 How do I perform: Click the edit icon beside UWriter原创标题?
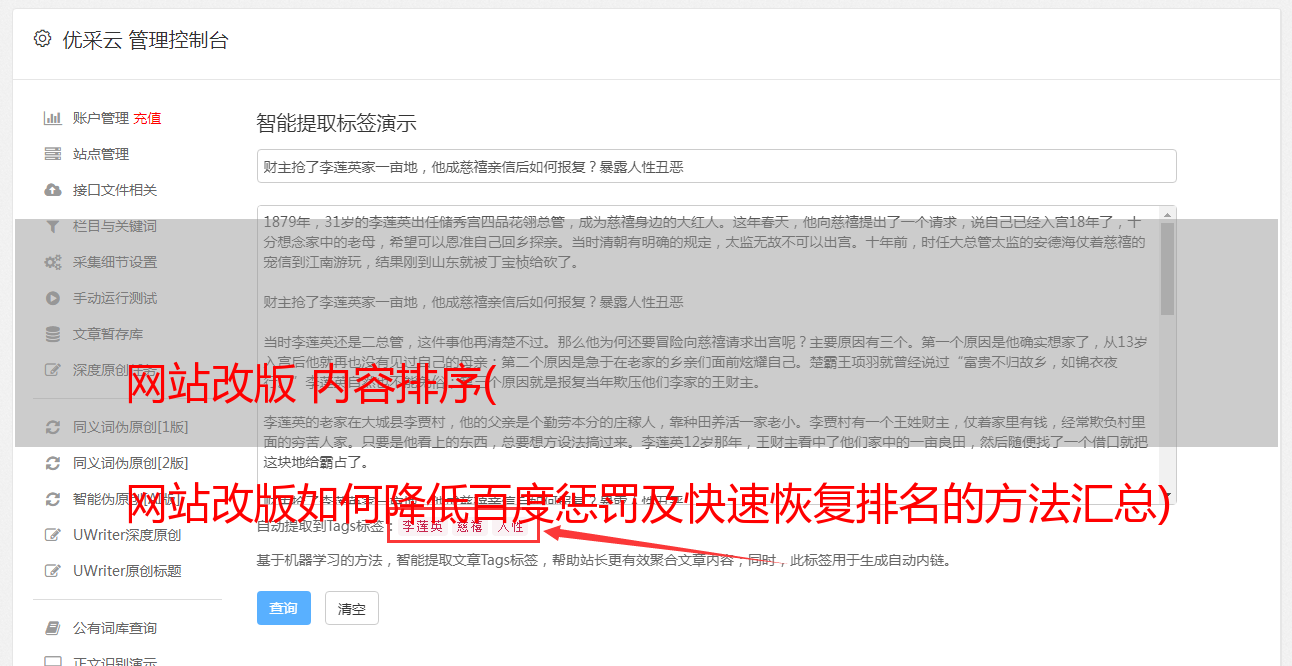coord(53,571)
